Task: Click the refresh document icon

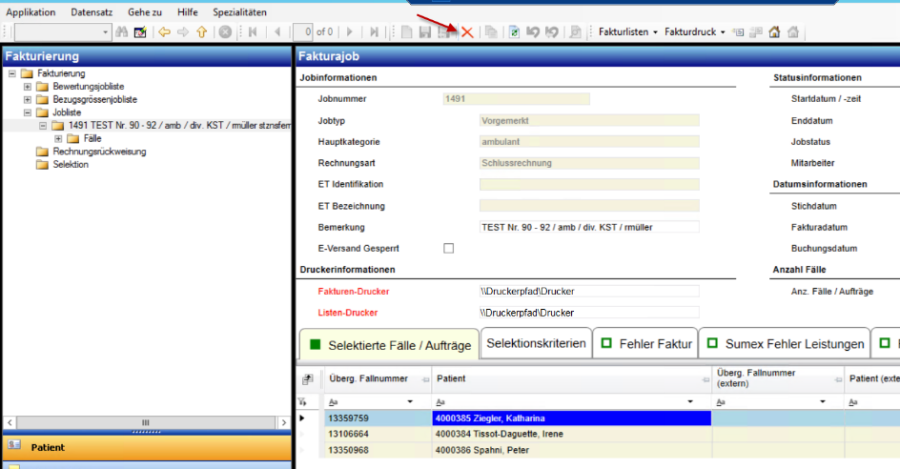Action: (514, 33)
